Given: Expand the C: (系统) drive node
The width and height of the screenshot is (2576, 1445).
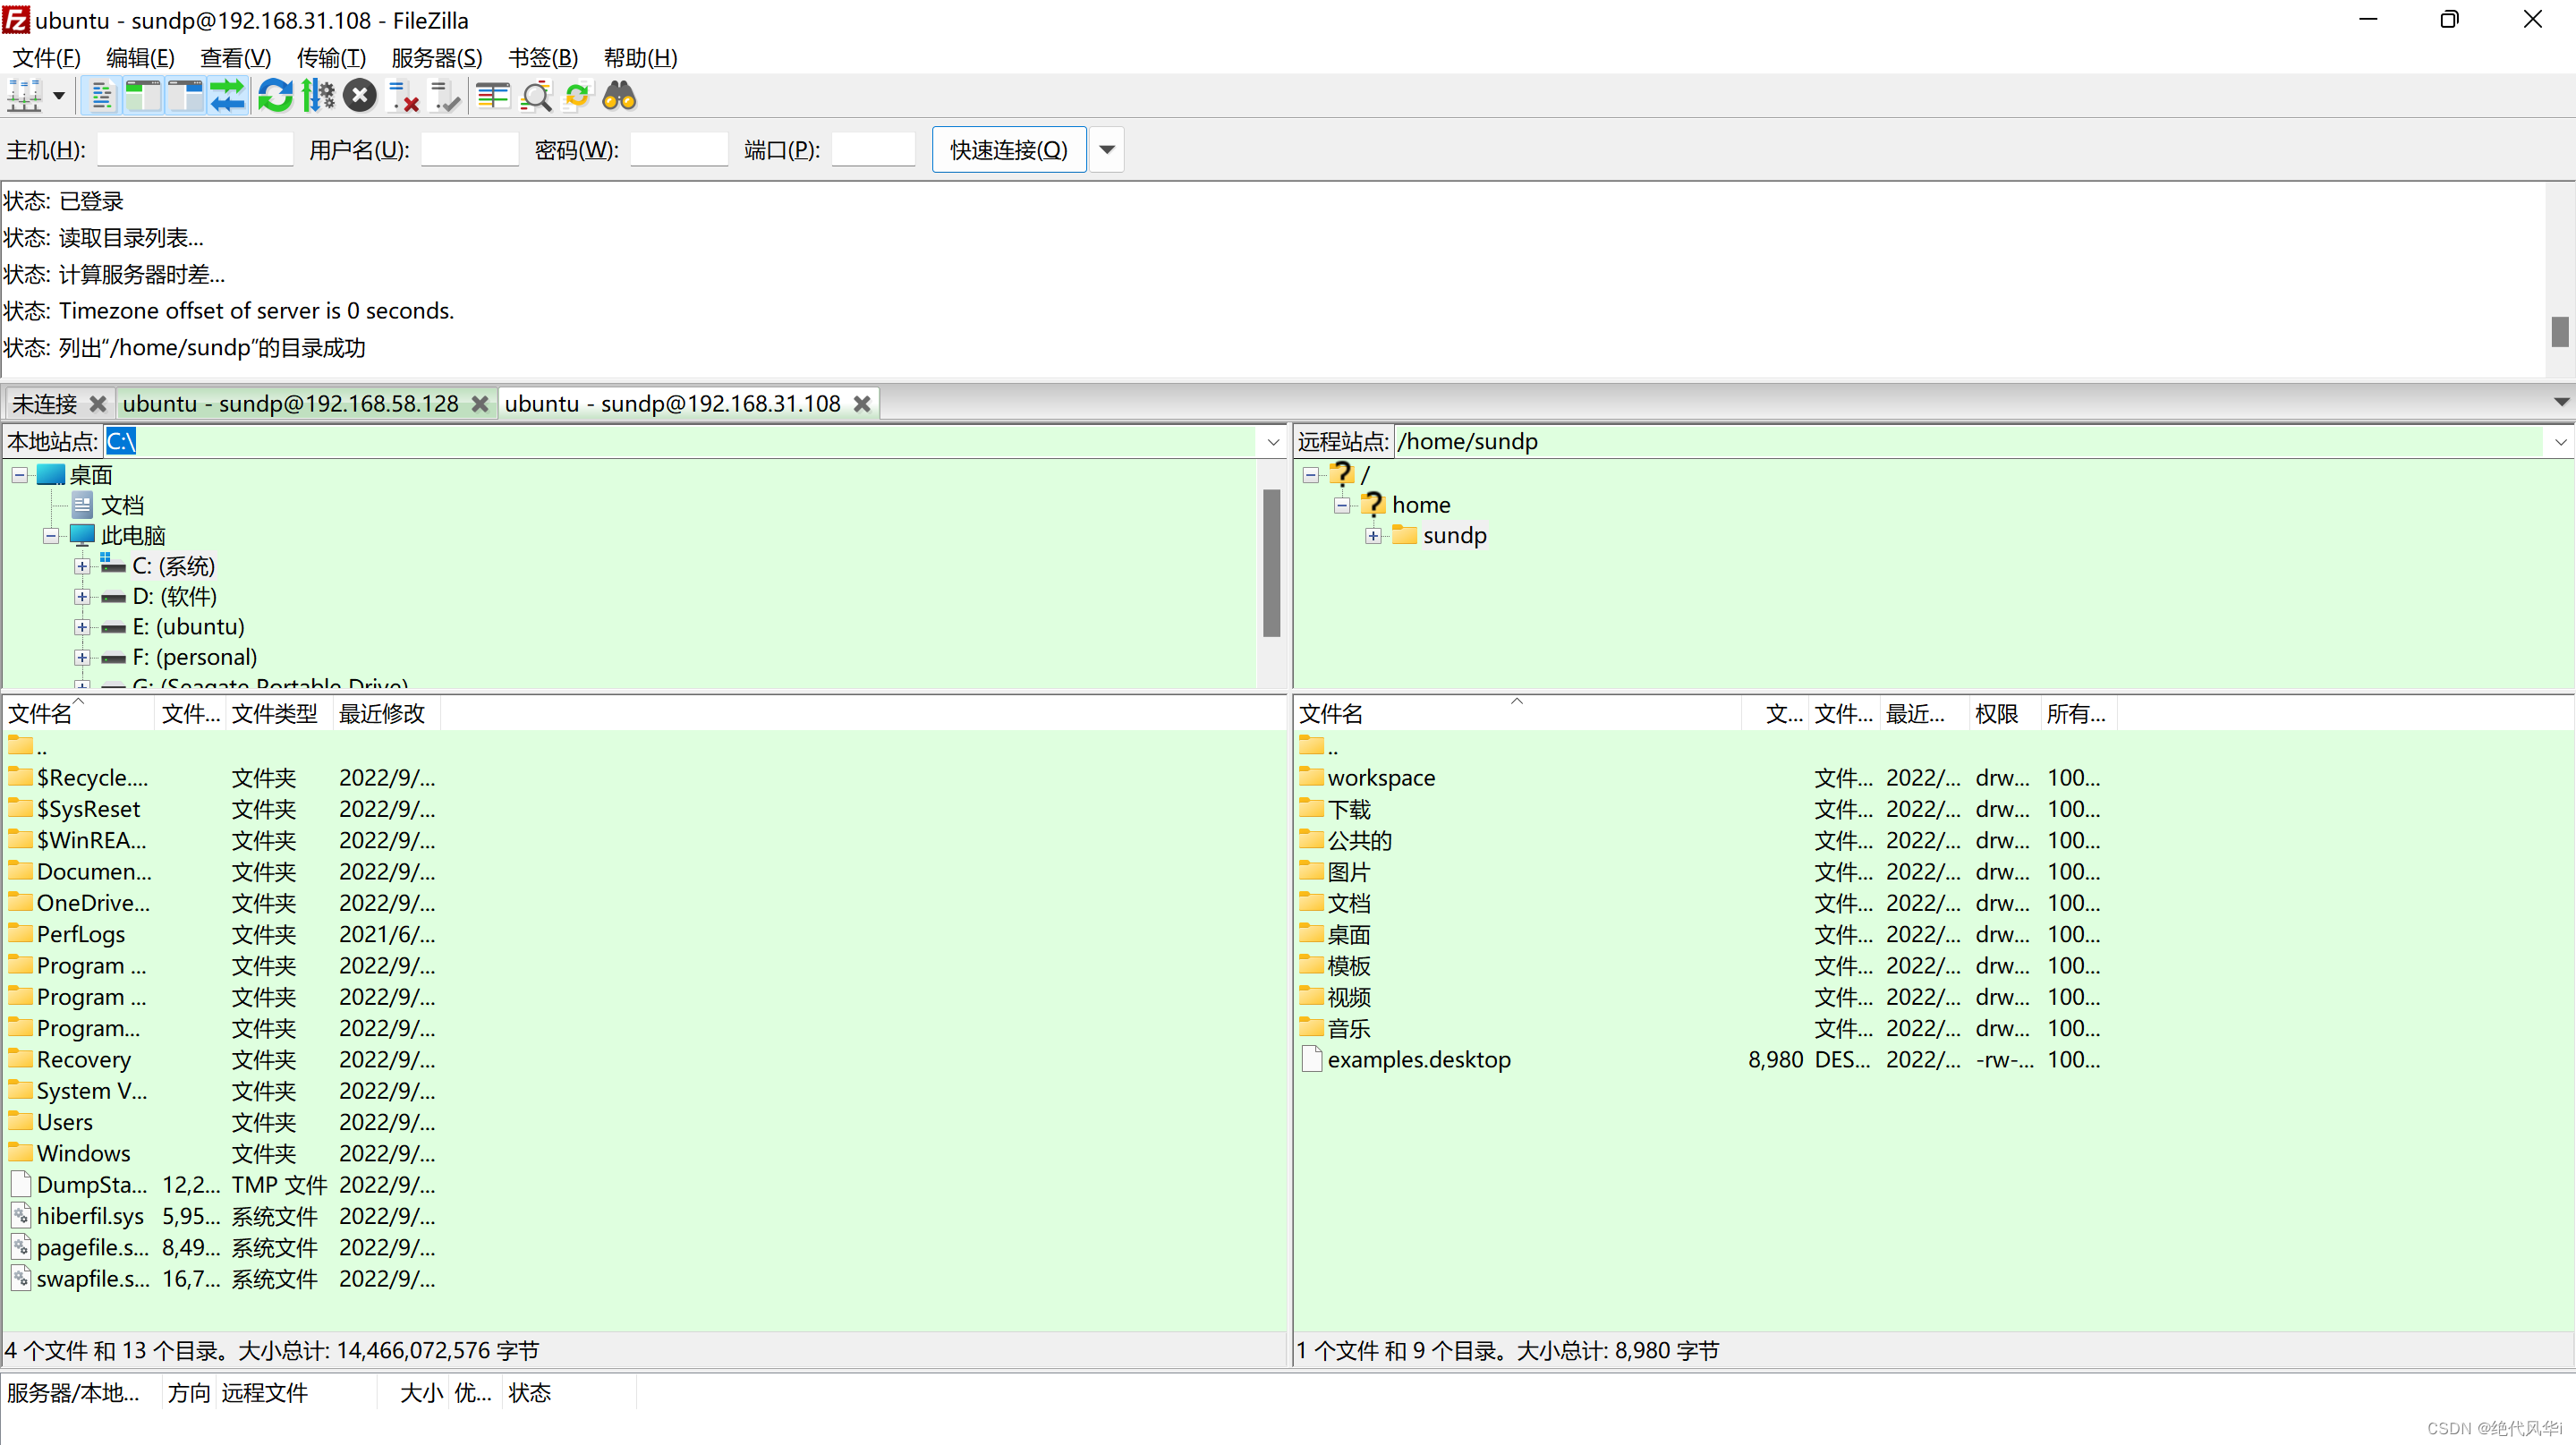Looking at the screenshot, I should 82,566.
